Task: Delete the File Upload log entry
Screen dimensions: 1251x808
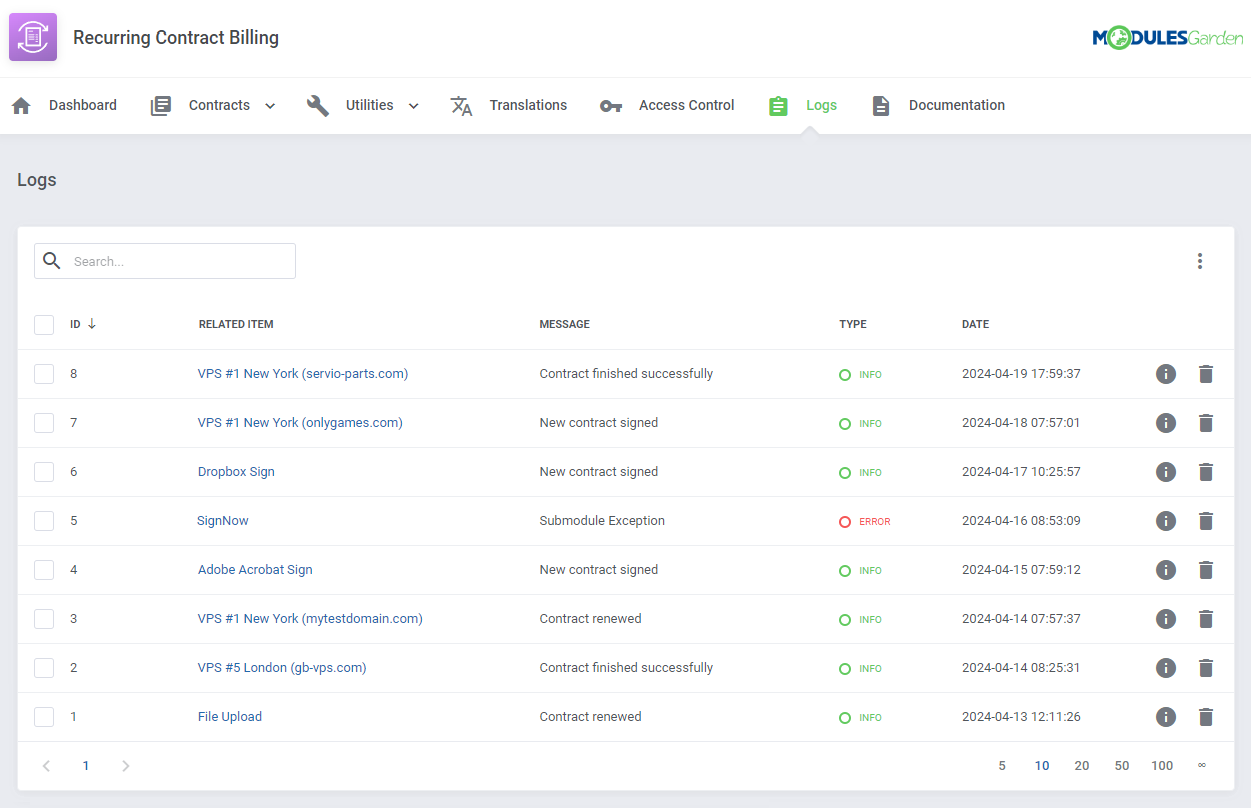Action: (x=1206, y=717)
